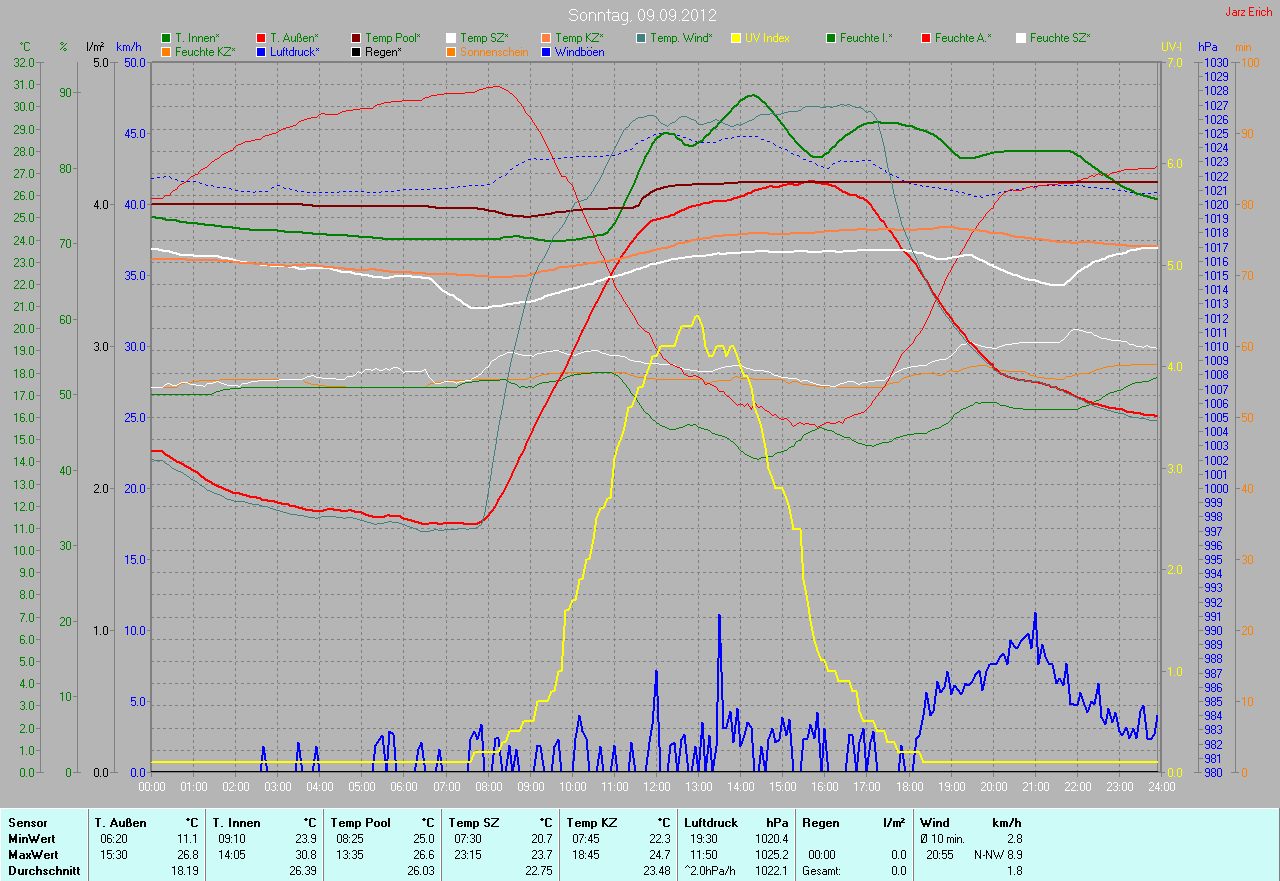
Task: Click the date title Sonntag, 09.09.2012
Action: point(639,15)
